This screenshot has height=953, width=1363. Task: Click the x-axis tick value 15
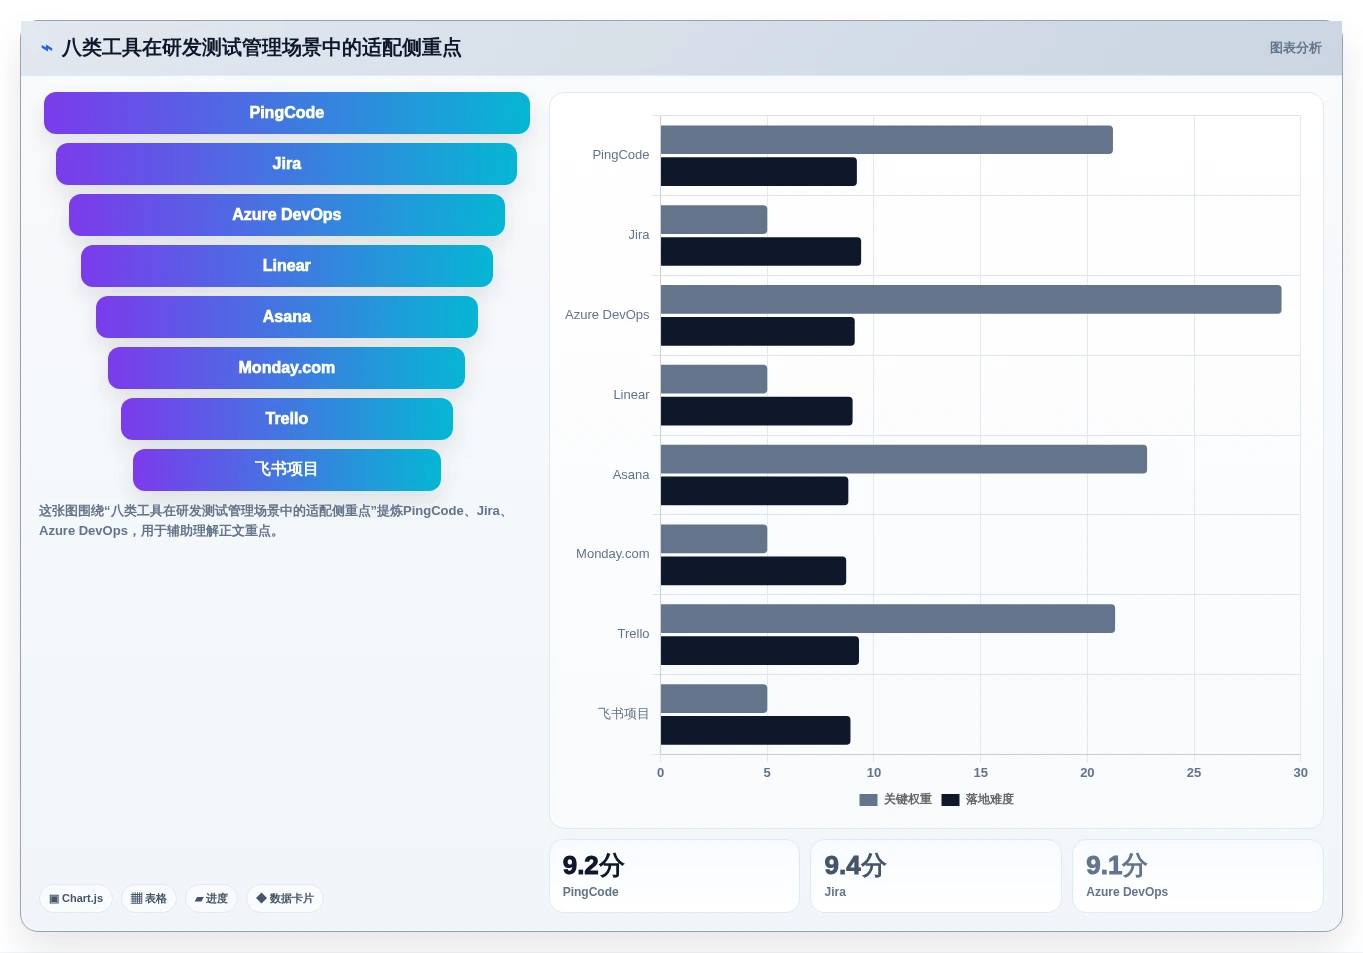(x=981, y=773)
